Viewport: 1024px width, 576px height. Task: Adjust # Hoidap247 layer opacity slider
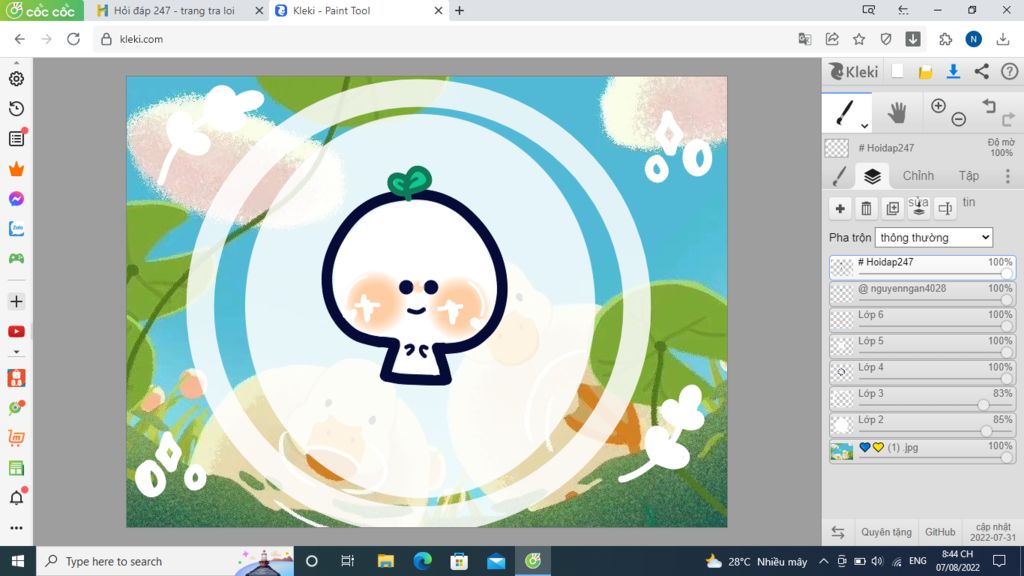[1006, 274]
